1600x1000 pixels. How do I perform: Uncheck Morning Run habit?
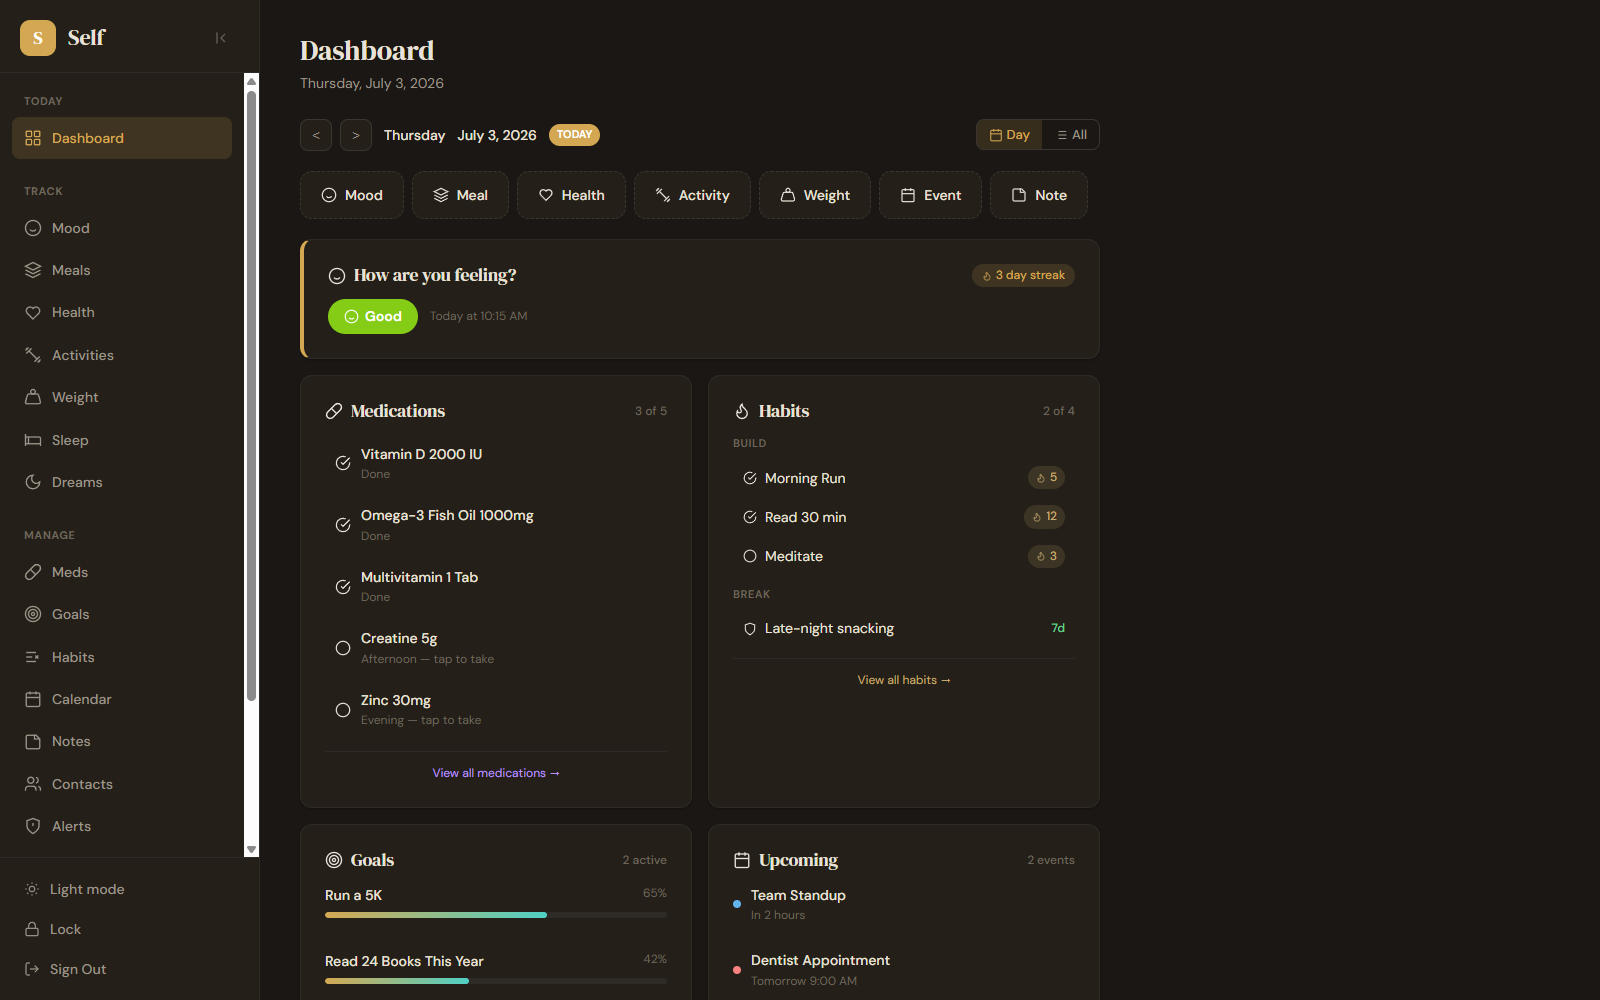pyautogui.click(x=750, y=478)
